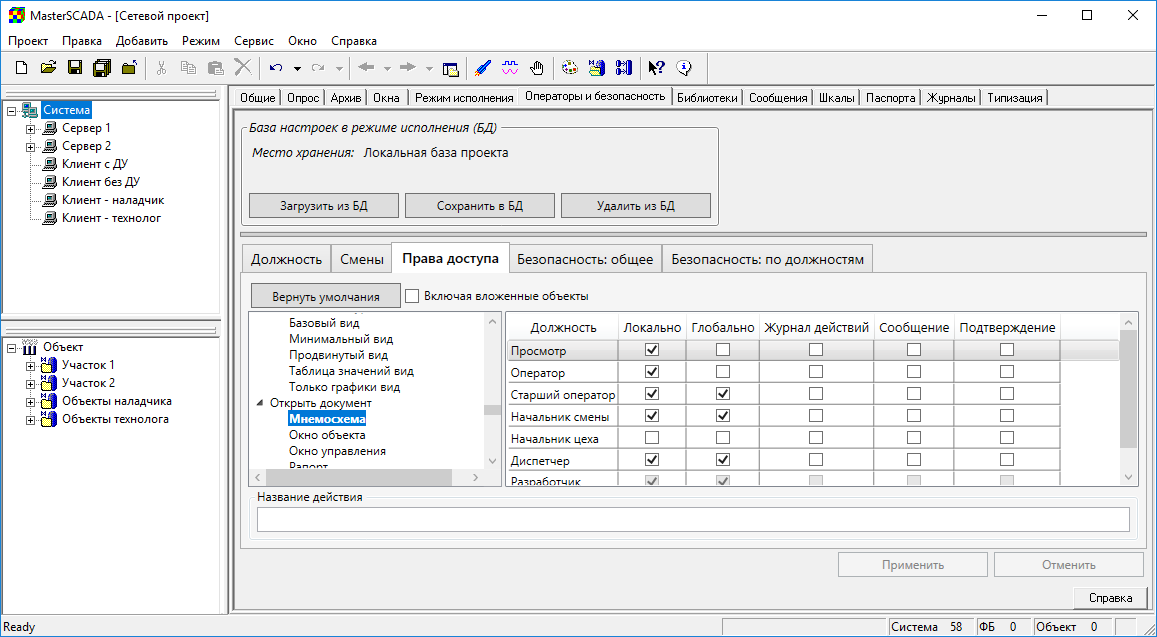
Task: Save all with the stacked floppies icon
Action: click(x=102, y=68)
